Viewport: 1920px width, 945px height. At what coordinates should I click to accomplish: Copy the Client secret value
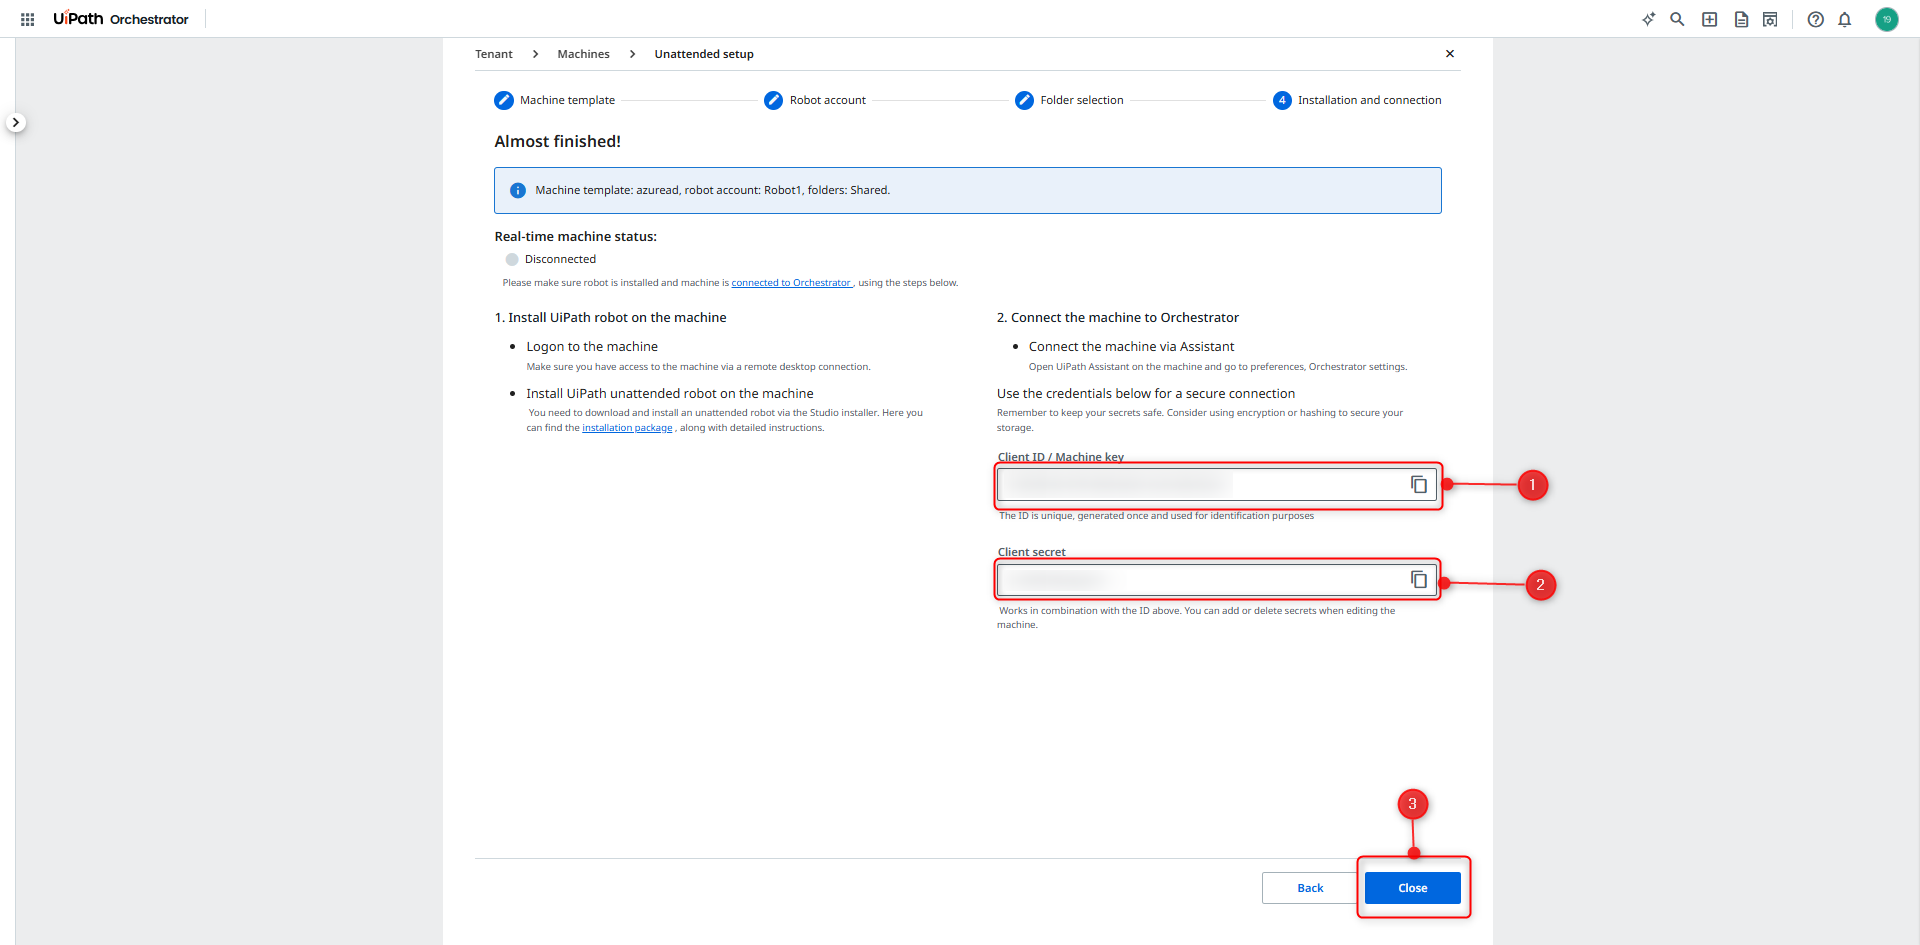pos(1419,580)
